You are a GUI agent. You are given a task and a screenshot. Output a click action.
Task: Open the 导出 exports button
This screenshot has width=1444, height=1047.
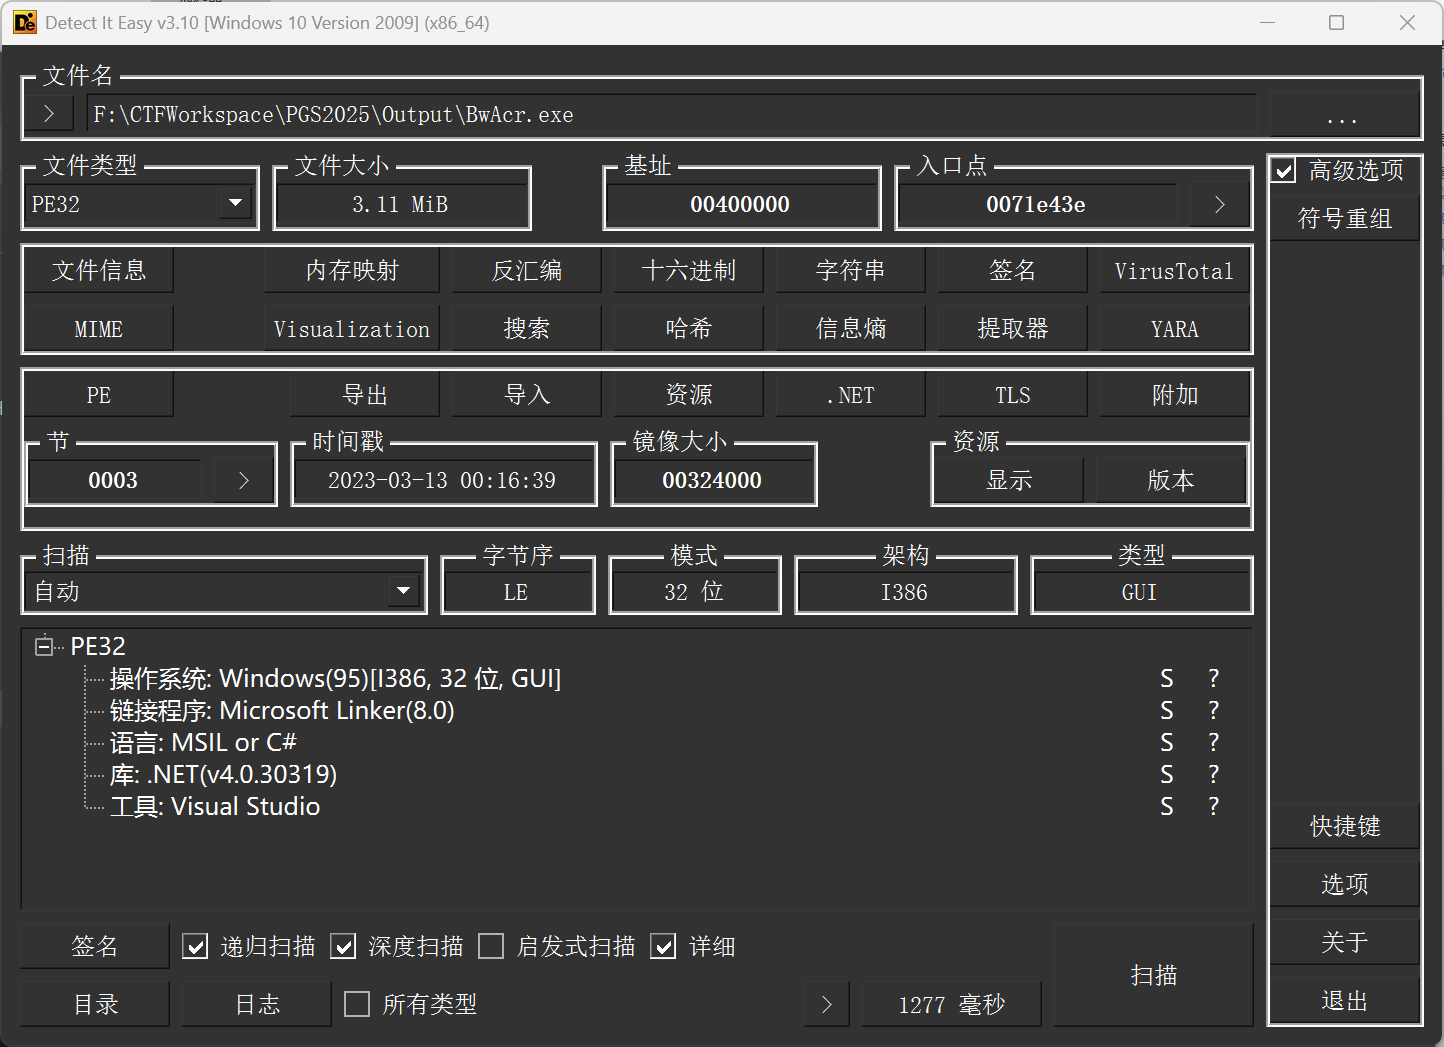[x=364, y=394]
